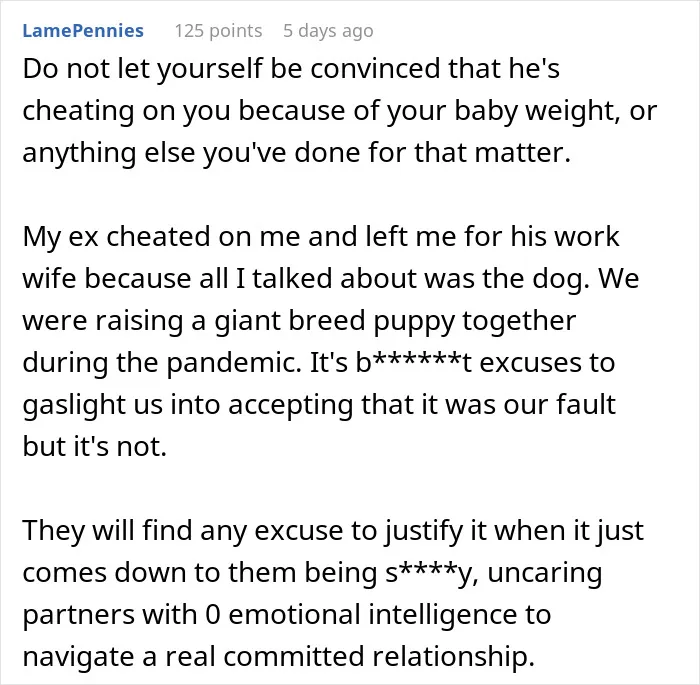700x685 pixels.
Task: Click the word "pandemic" in the comment
Action: coord(234,363)
